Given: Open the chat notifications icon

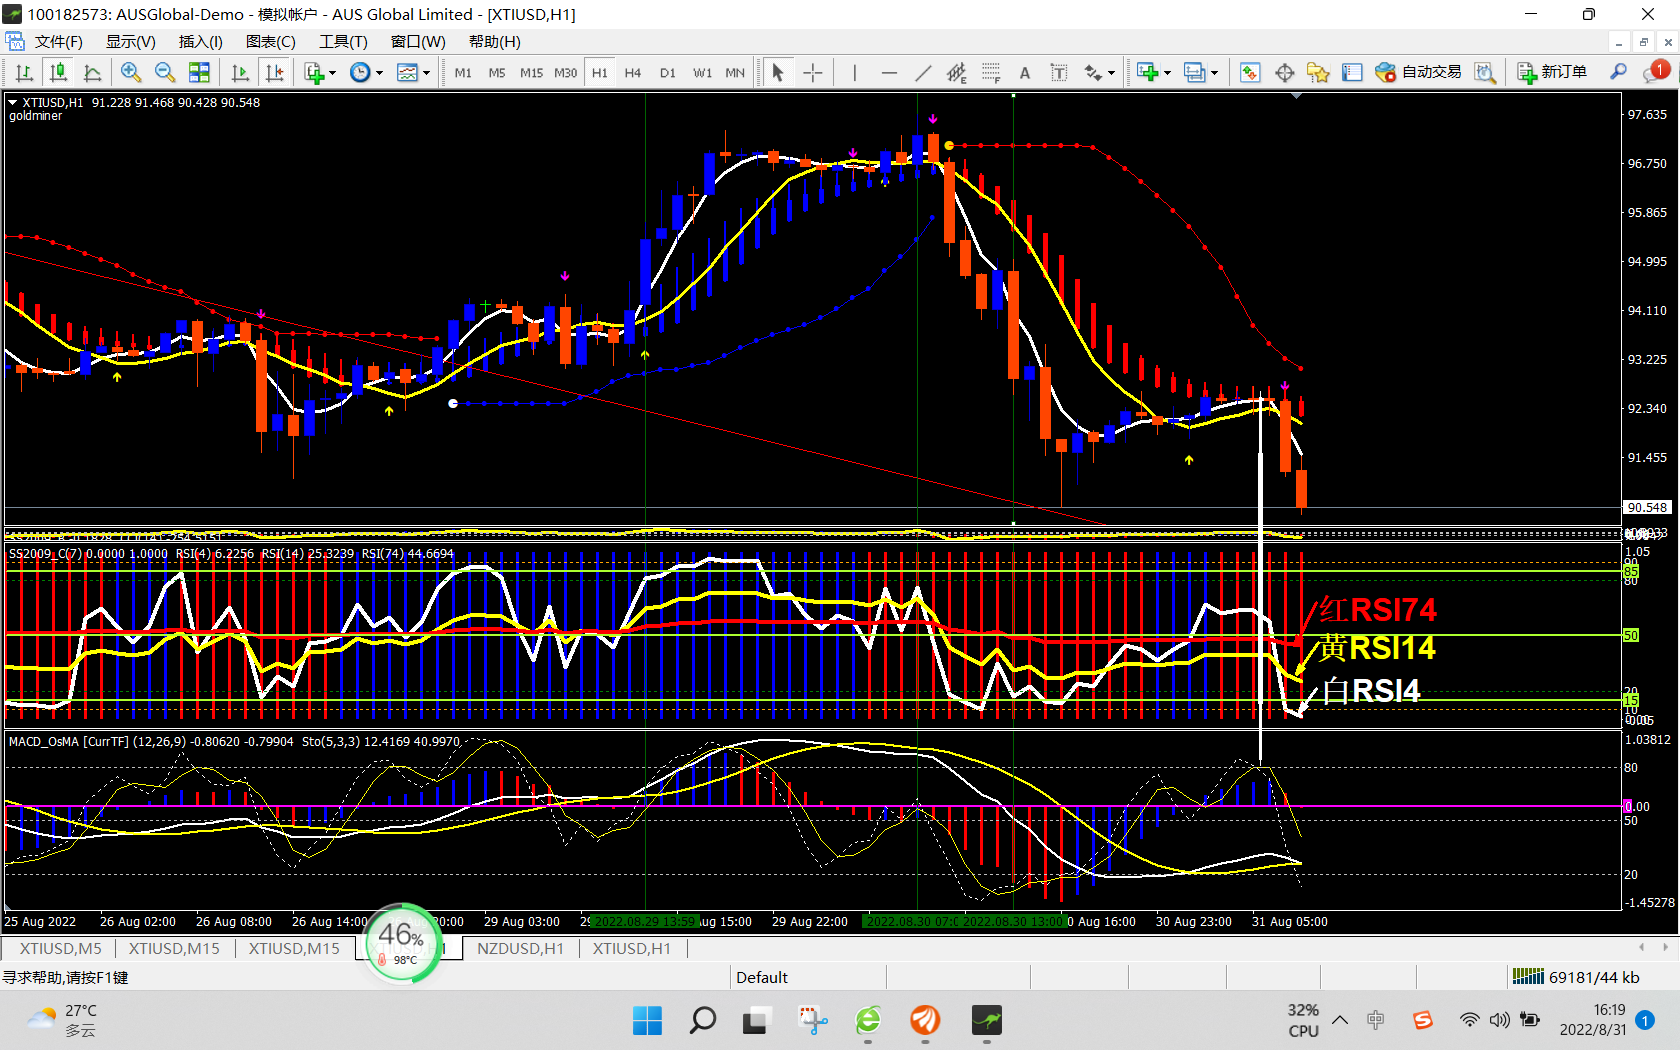Looking at the screenshot, I should pyautogui.click(x=1656, y=72).
